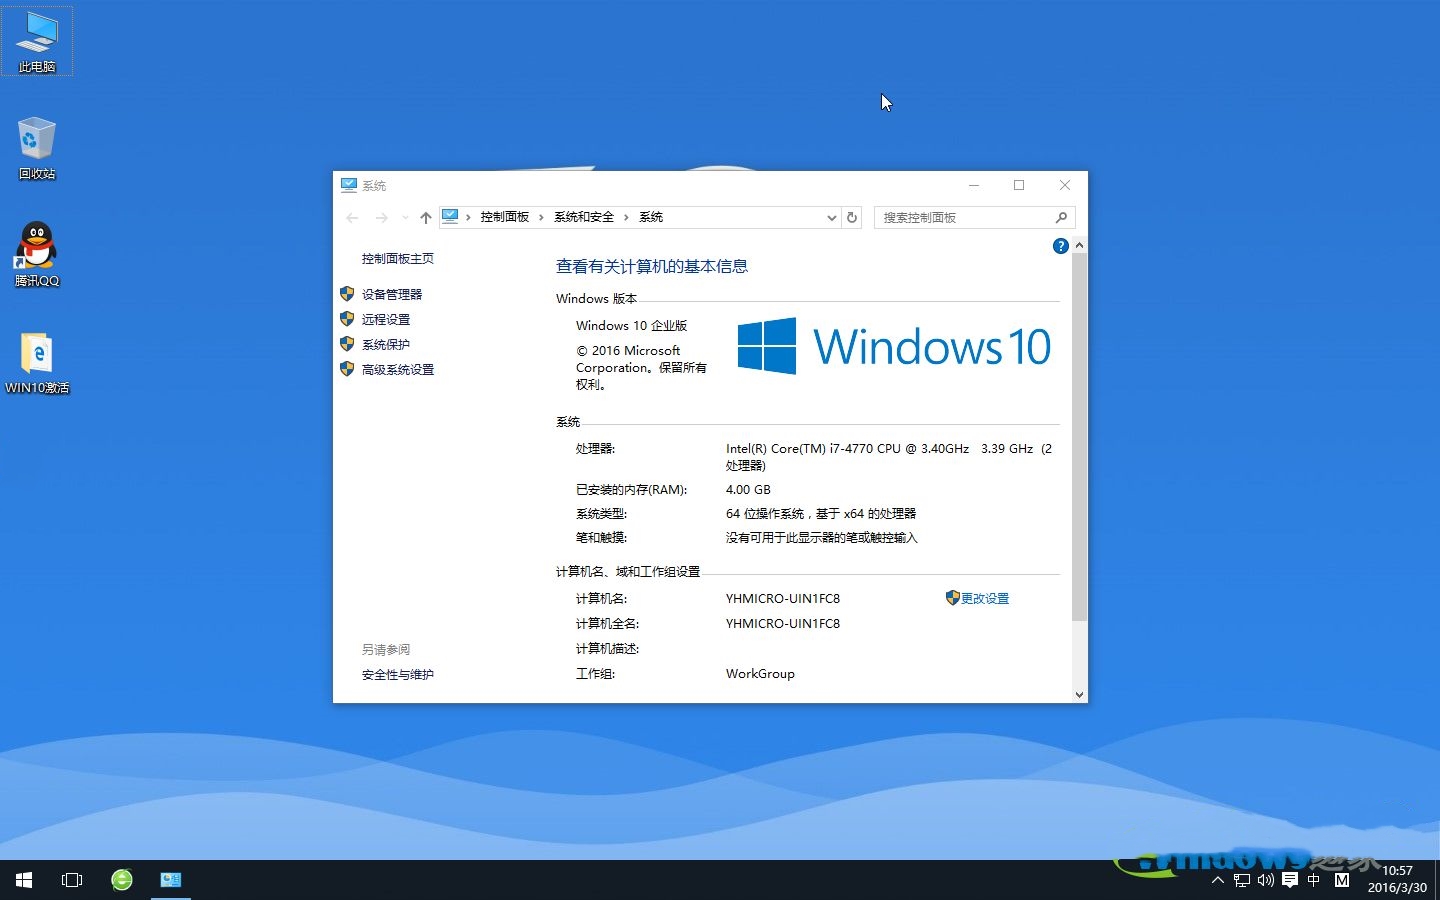Expand chevron before 控制面板 breadcrumb
This screenshot has width=1440, height=900.
tap(468, 217)
